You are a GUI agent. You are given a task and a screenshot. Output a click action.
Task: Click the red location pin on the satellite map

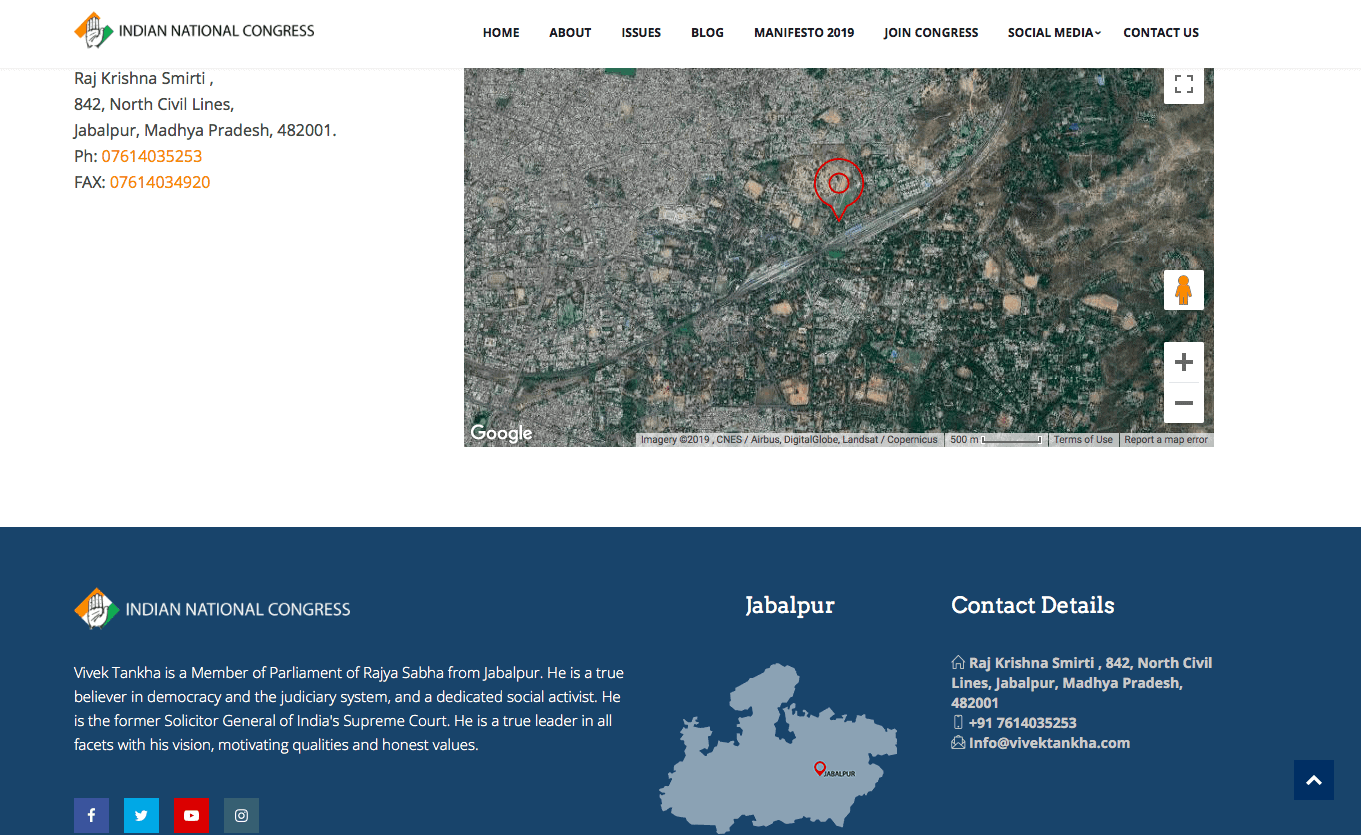pyautogui.click(x=838, y=189)
